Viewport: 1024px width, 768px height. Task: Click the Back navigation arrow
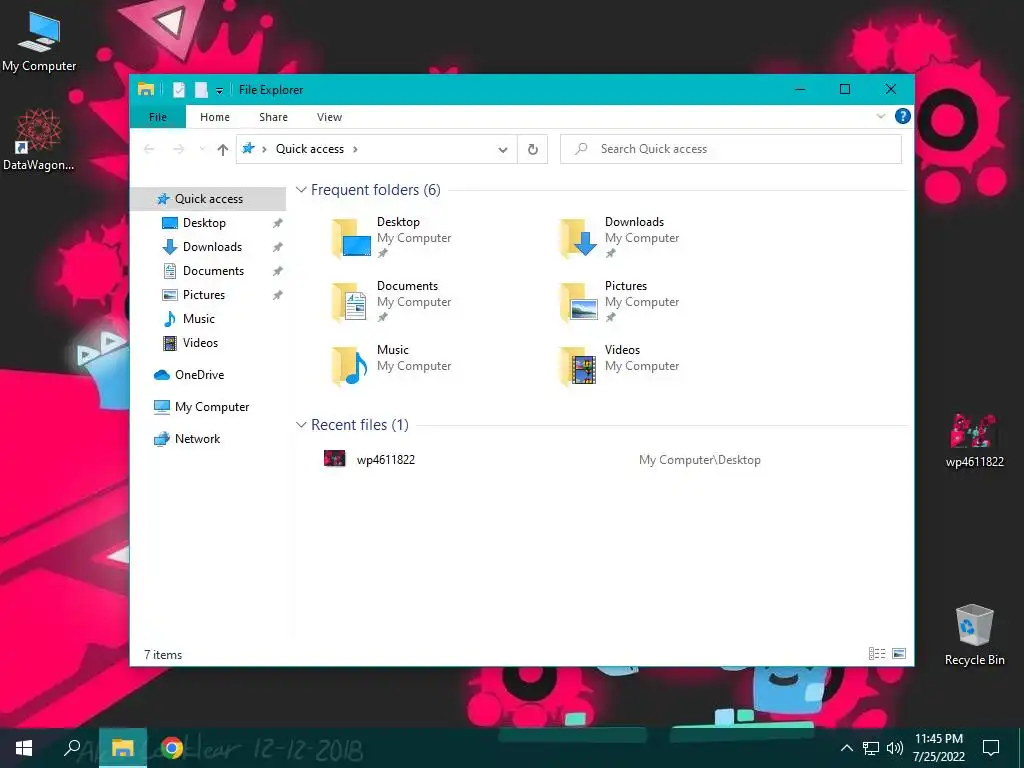[x=149, y=149]
